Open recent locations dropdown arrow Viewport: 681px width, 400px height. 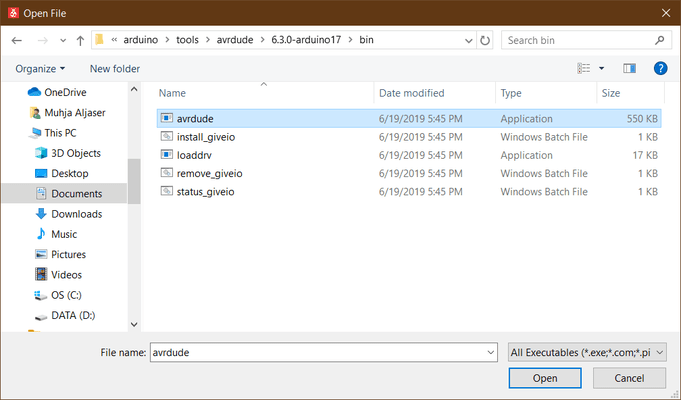63,40
